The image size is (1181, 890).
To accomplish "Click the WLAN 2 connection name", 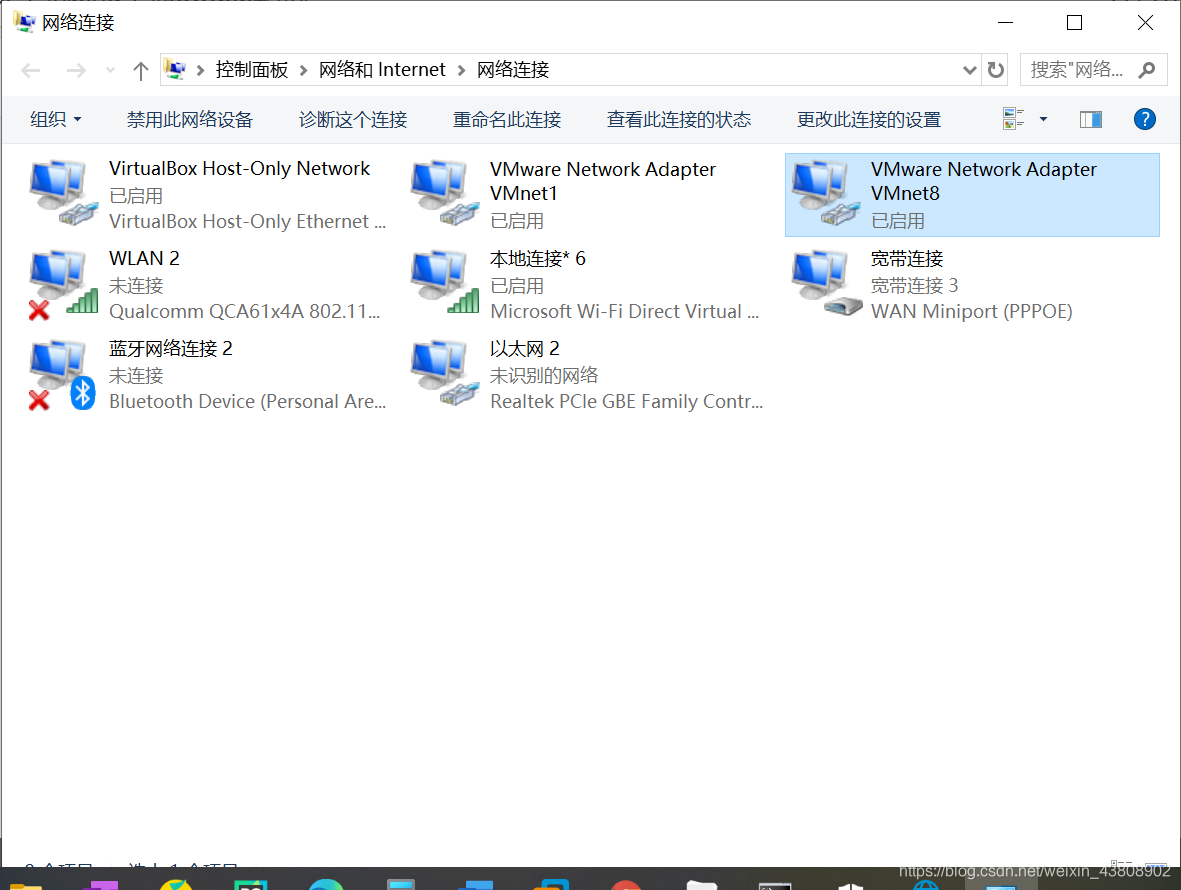I will (144, 258).
